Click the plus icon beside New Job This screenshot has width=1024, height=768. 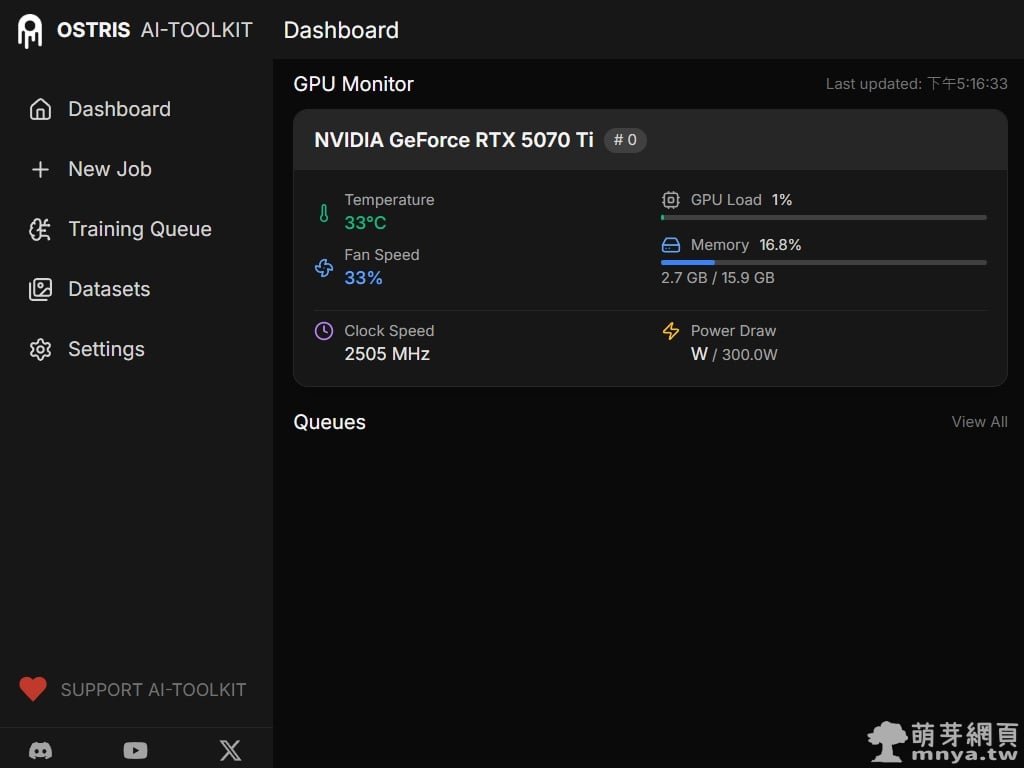40,170
